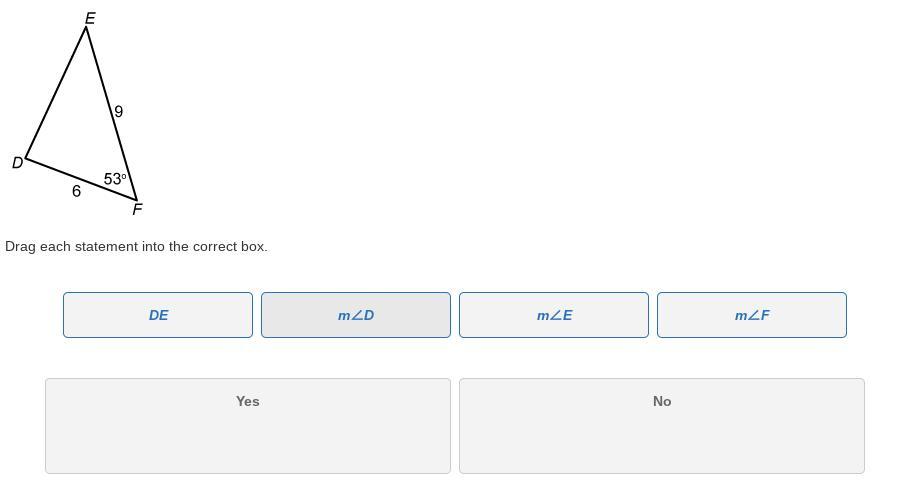Click the DE statement tile

158,315
